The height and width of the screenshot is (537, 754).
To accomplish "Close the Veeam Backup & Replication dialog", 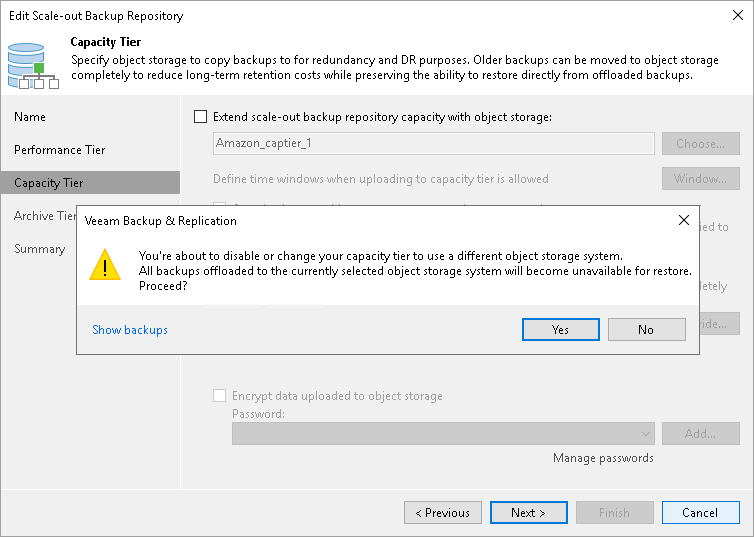I will pos(684,220).
